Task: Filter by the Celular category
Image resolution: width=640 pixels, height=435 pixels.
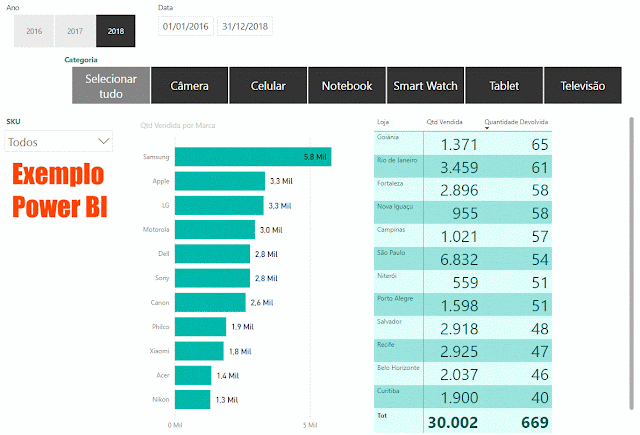Action: coord(268,86)
